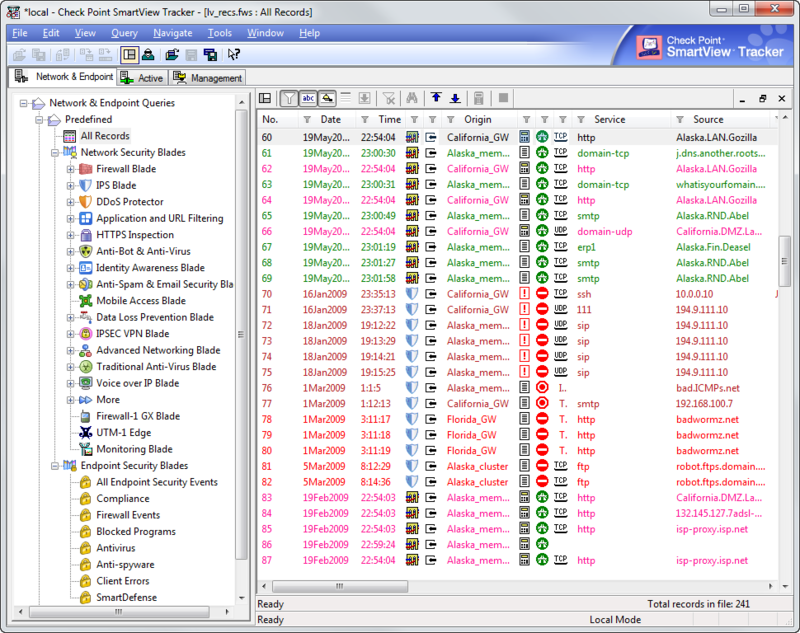Open the Blocked Programs endpoint query

tap(136, 531)
